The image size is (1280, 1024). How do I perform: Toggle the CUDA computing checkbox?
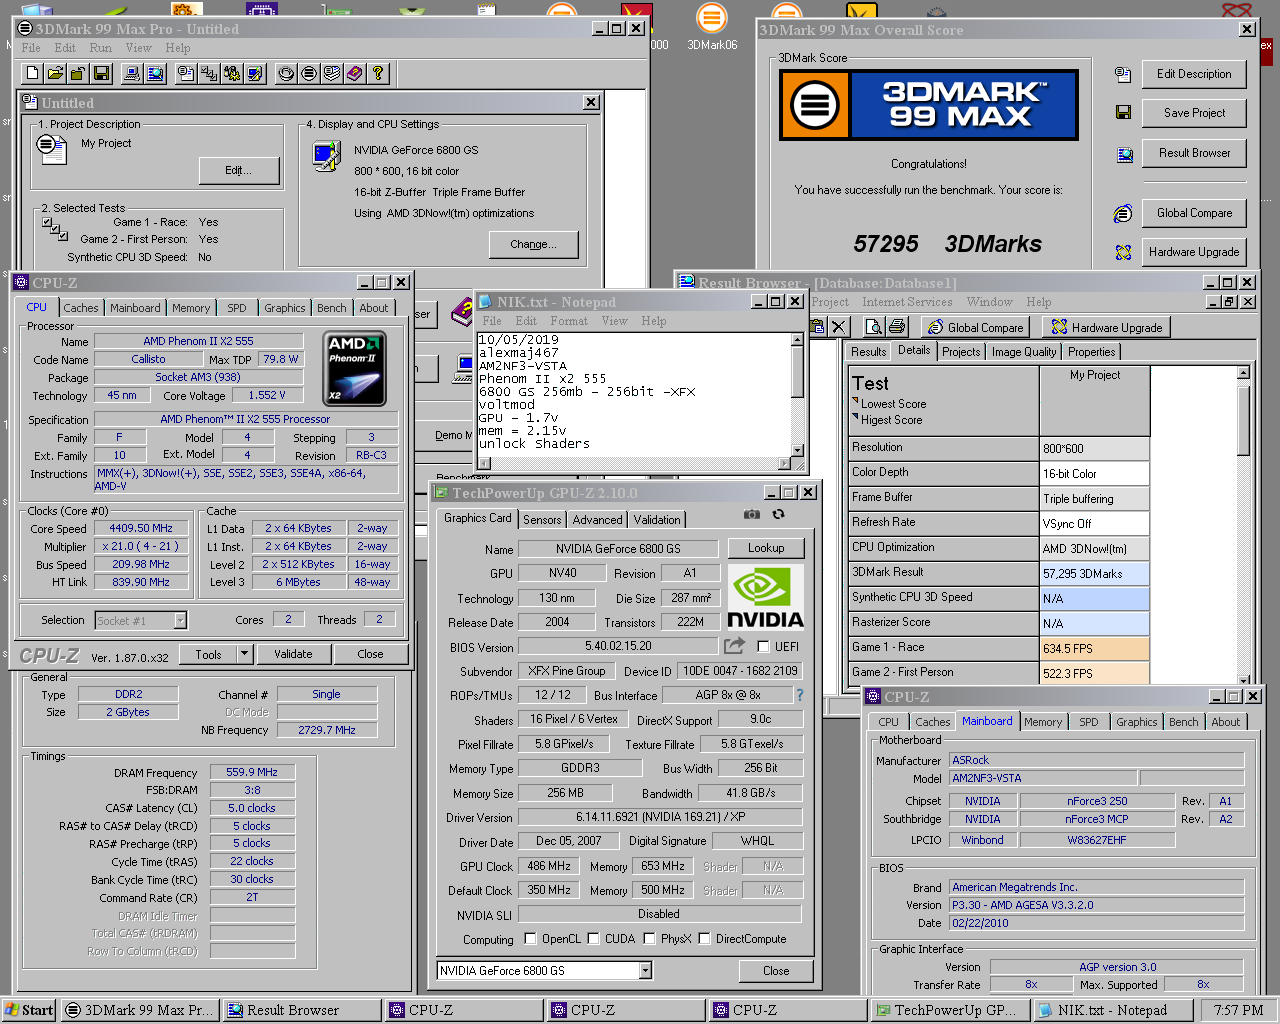594,938
